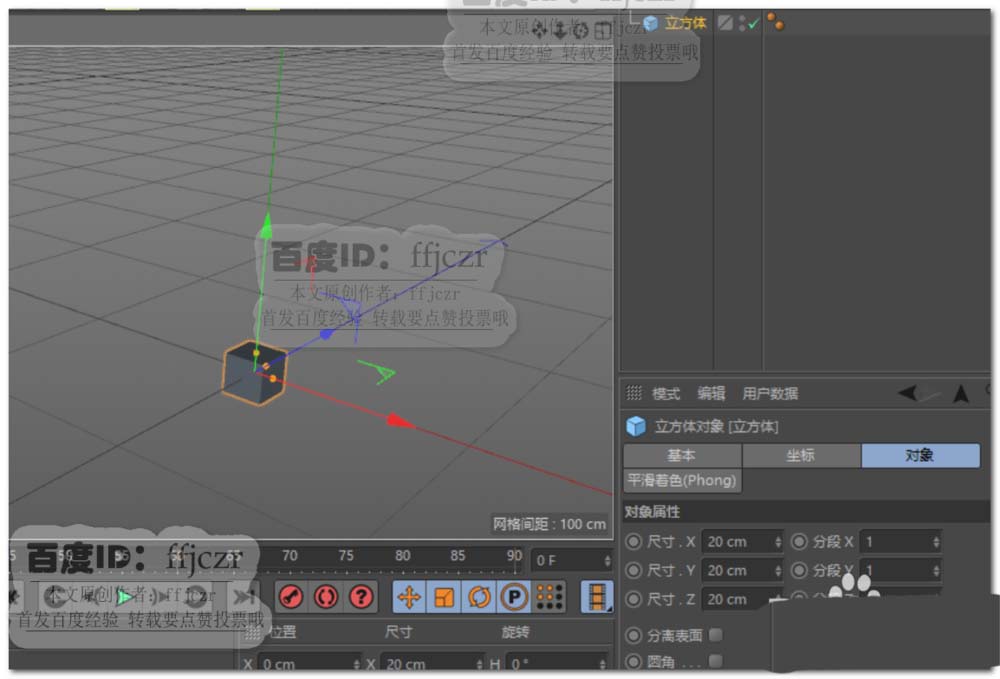1000x679 pixels.
Task: Click the 分段 Y spinner arrows
Action: coord(936,570)
